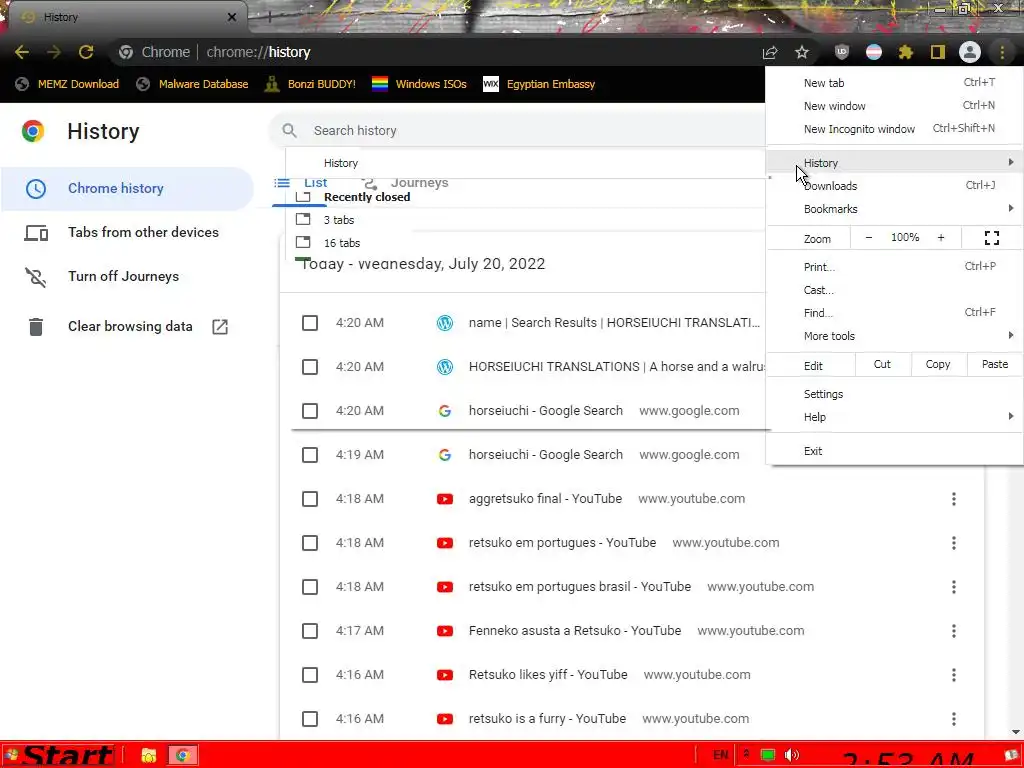Viewport: 1024px width, 768px height.
Task: Click Cut in the Edit row
Action: pos(882,364)
